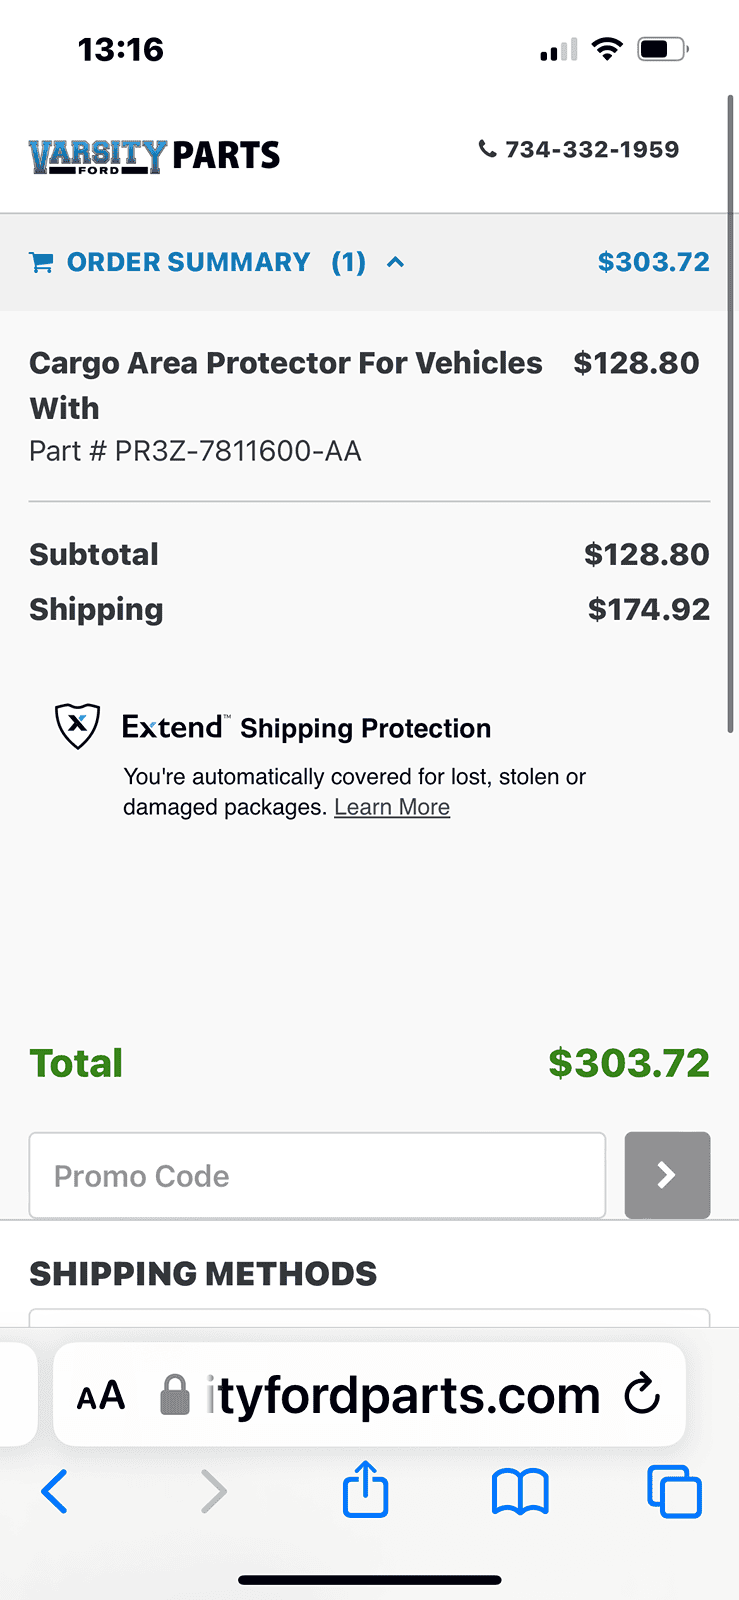
Task: Submit promo code with the arrow button
Action: 667,1175
